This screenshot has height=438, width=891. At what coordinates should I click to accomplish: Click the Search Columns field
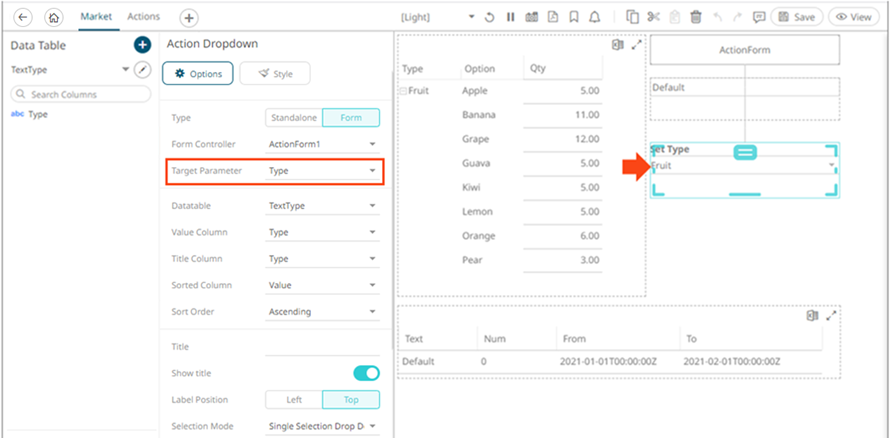coord(76,94)
